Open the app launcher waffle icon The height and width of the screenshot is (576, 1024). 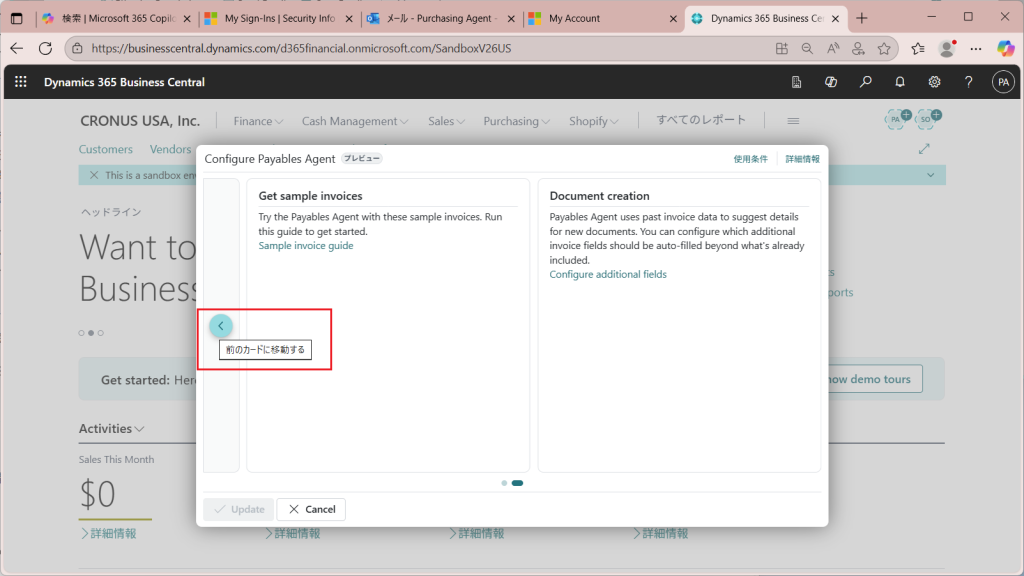[21, 82]
